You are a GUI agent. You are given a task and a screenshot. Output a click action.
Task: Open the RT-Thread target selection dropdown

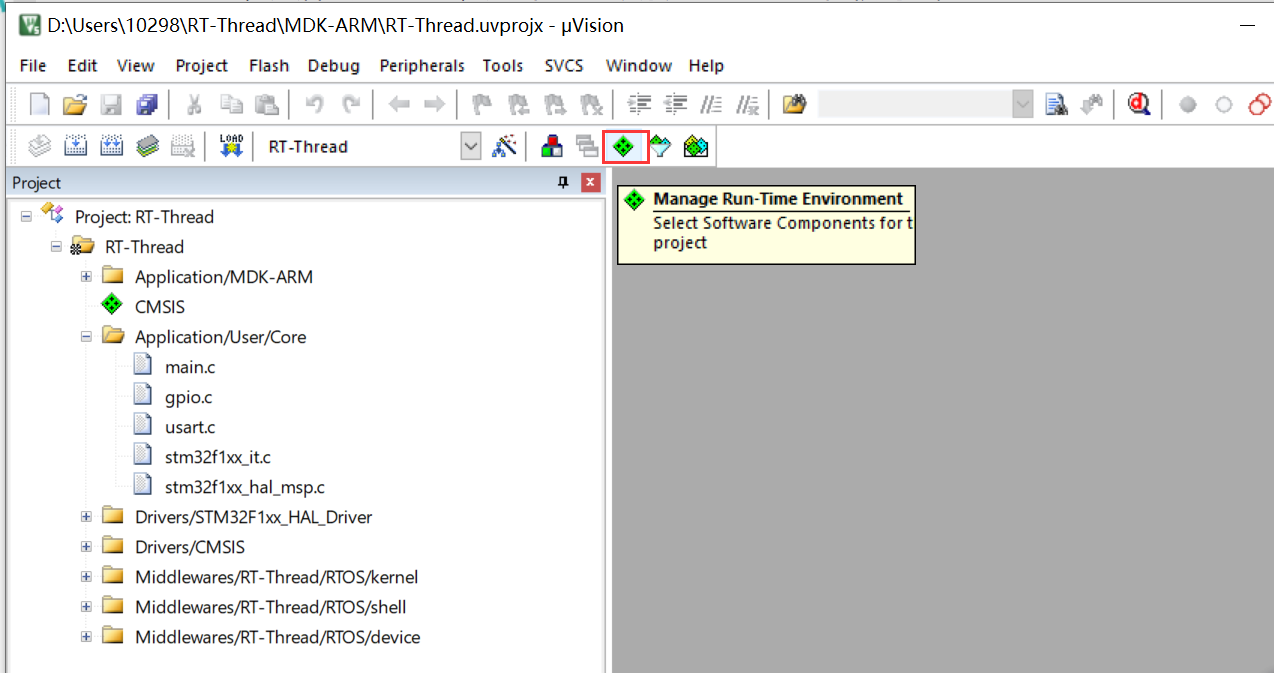click(470, 146)
